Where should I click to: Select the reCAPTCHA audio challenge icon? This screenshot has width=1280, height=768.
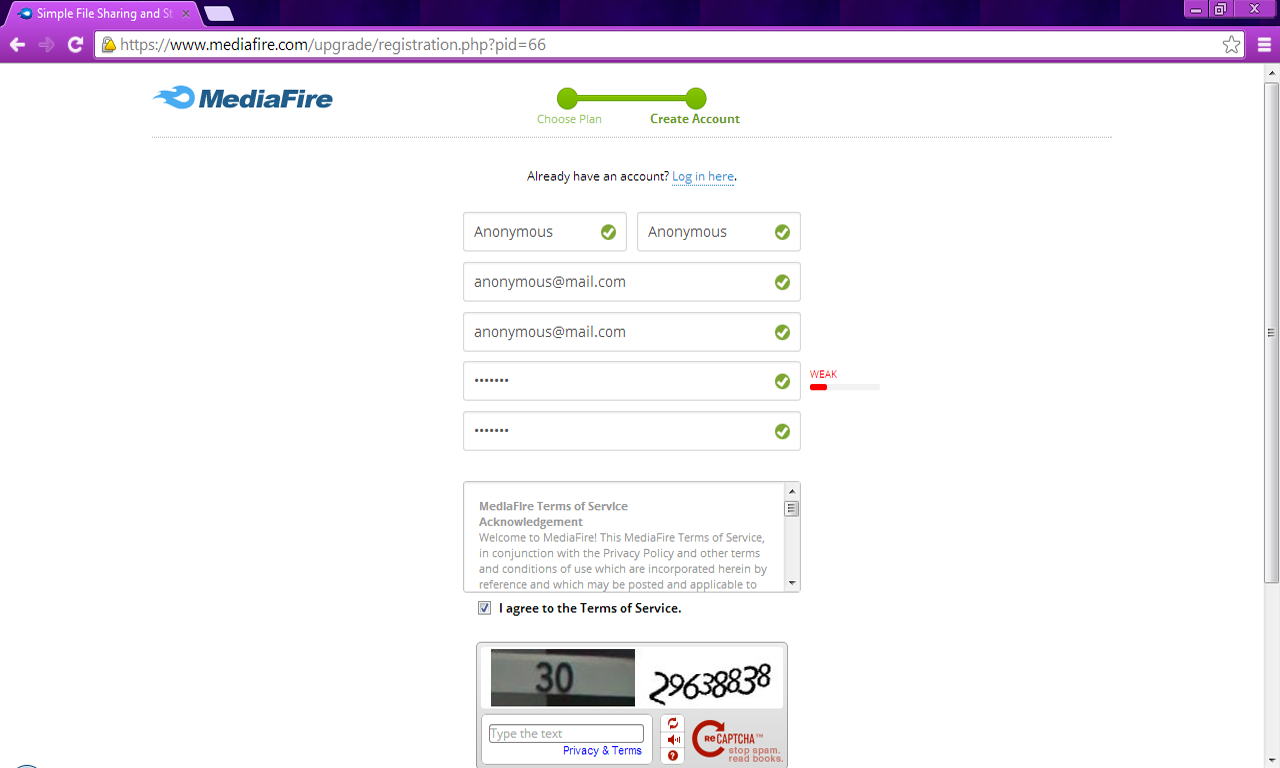click(671, 739)
